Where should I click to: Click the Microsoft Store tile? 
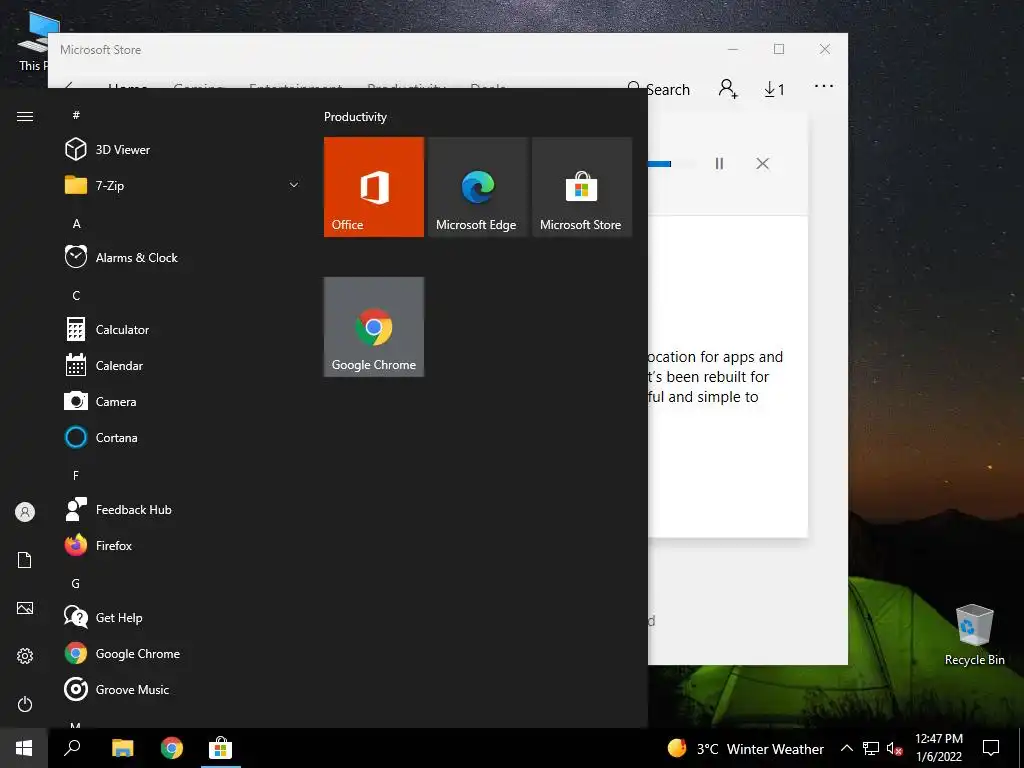[x=582, y=187]
